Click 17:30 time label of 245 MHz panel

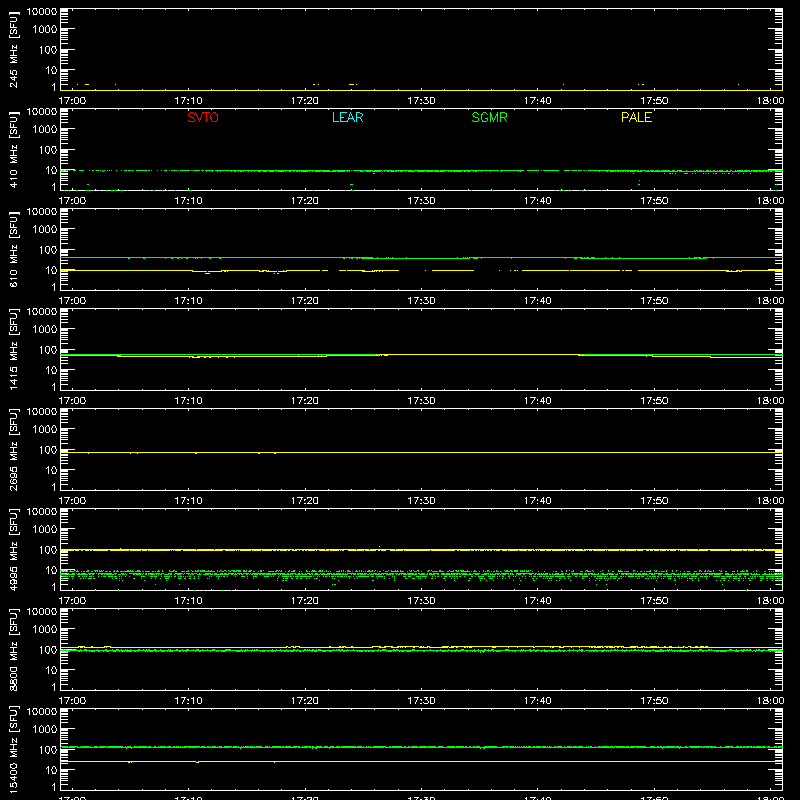[x=421, y=101]
